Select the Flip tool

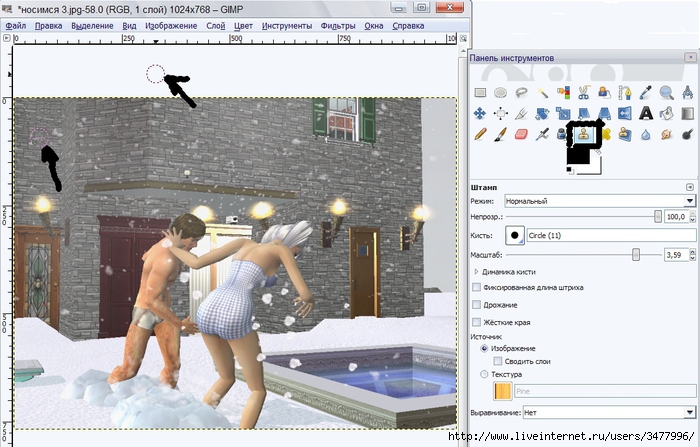tap(625, 113)
